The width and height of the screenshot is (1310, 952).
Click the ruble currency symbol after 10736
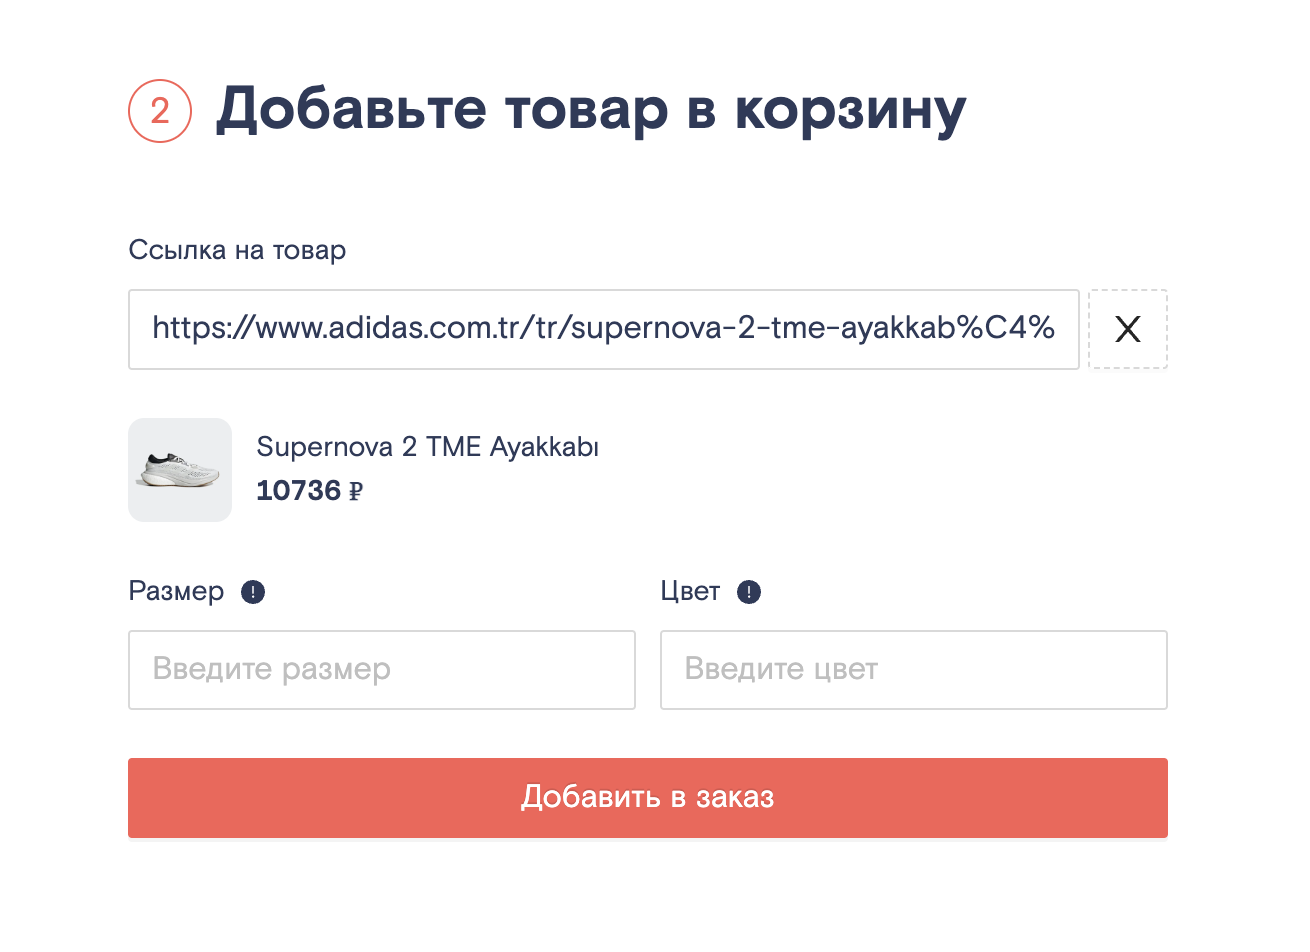tap(356, 491)
